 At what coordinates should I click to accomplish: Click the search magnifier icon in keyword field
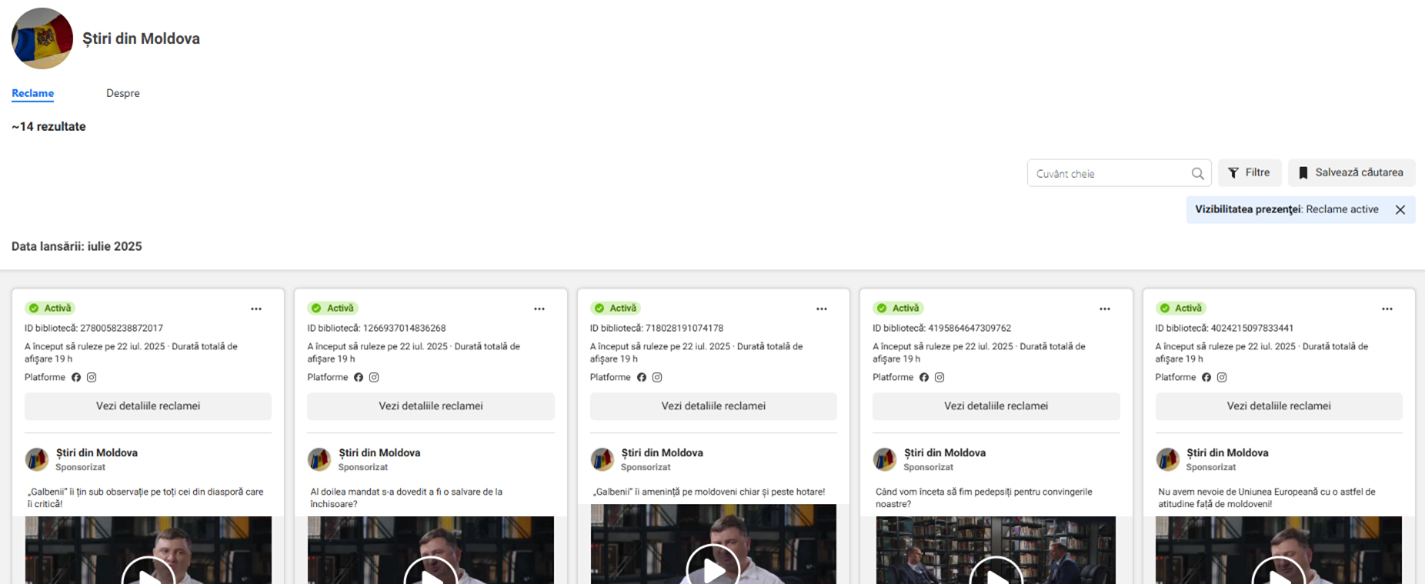click(x=1197, y=173)
